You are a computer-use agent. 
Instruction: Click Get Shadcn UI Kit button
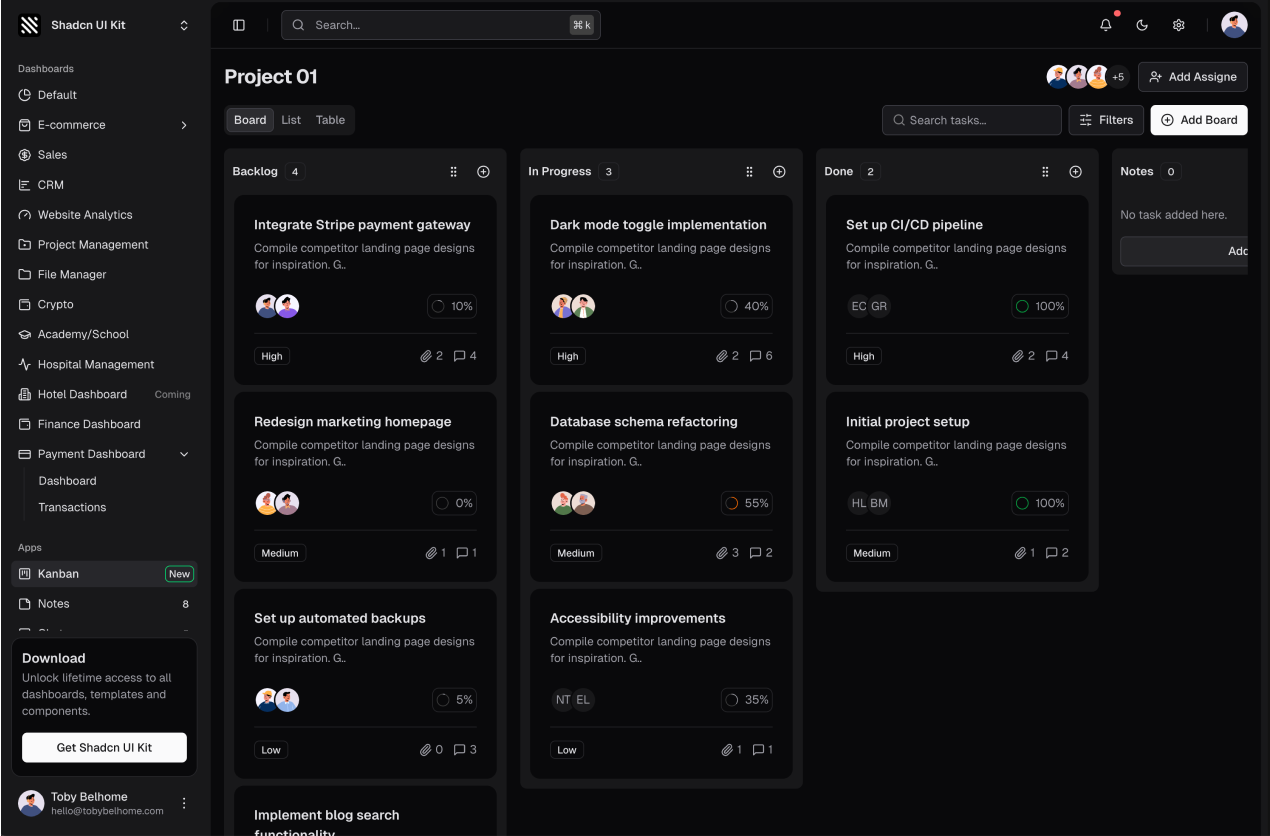pos(104,748)
